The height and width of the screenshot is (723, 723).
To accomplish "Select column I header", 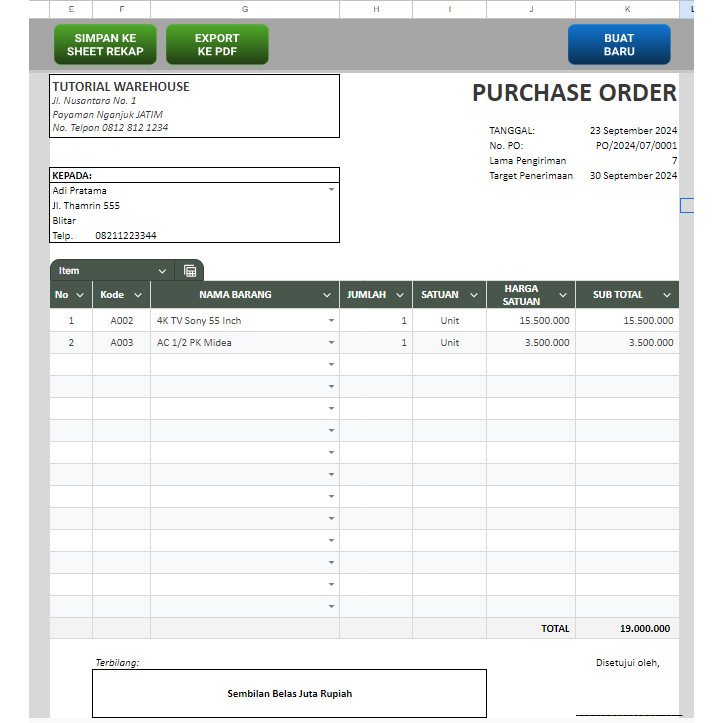I will pos(450,9).
